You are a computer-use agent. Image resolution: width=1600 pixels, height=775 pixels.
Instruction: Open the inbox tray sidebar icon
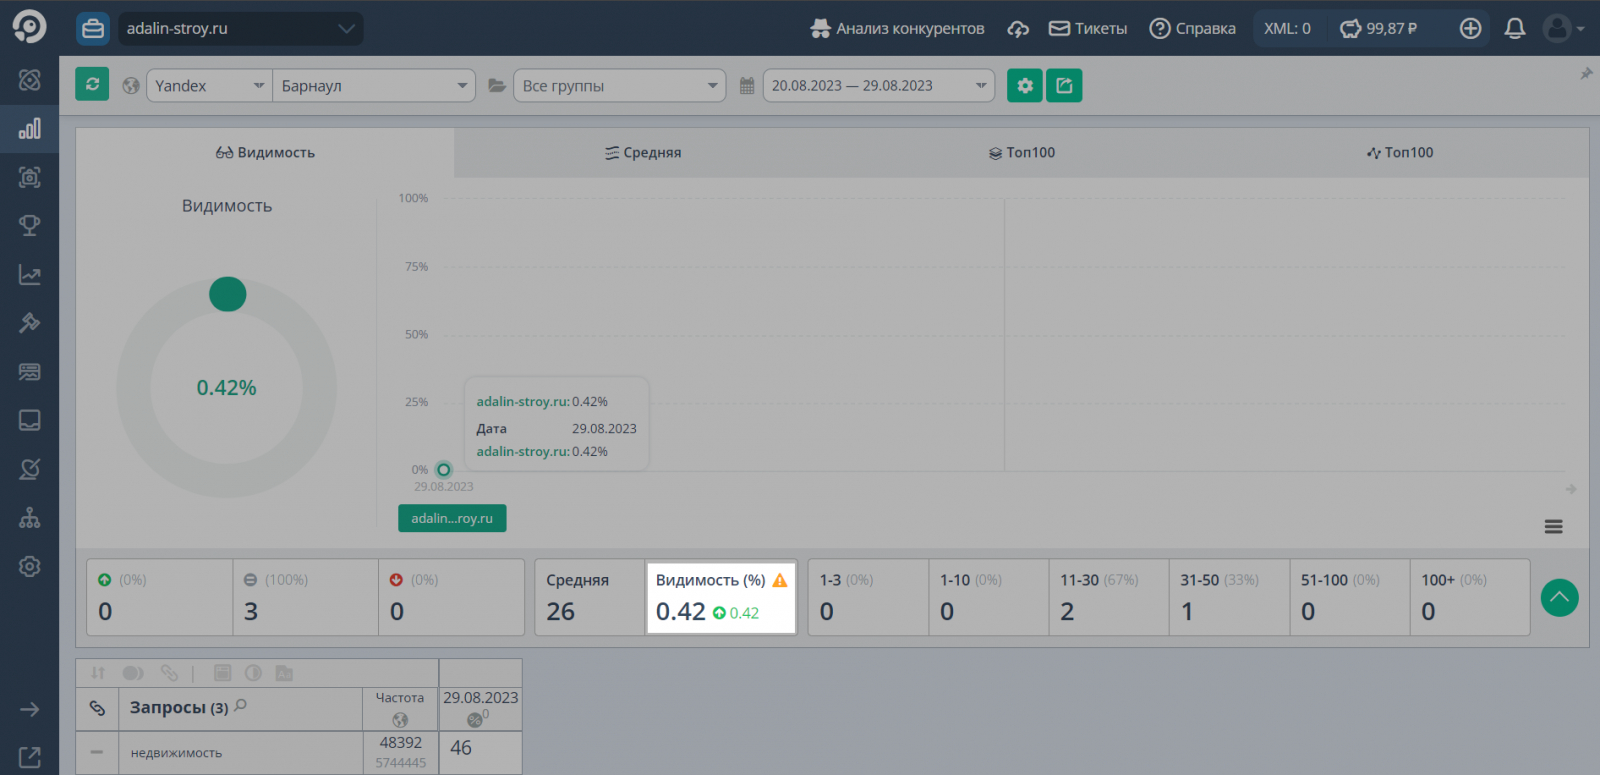[x=30, y=420]
